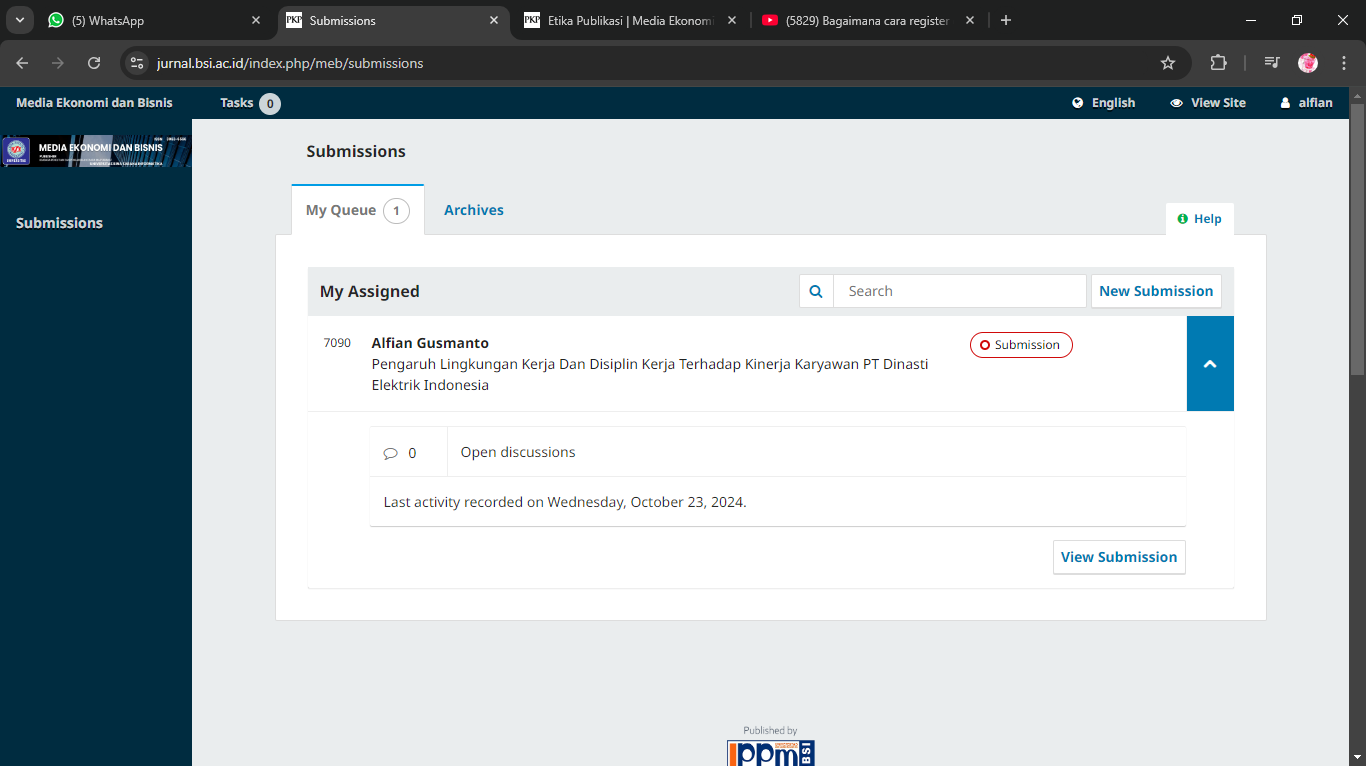This screenshot has height=766, width=1366.
Task: Open the Archives tab
Action: (474, 210)
